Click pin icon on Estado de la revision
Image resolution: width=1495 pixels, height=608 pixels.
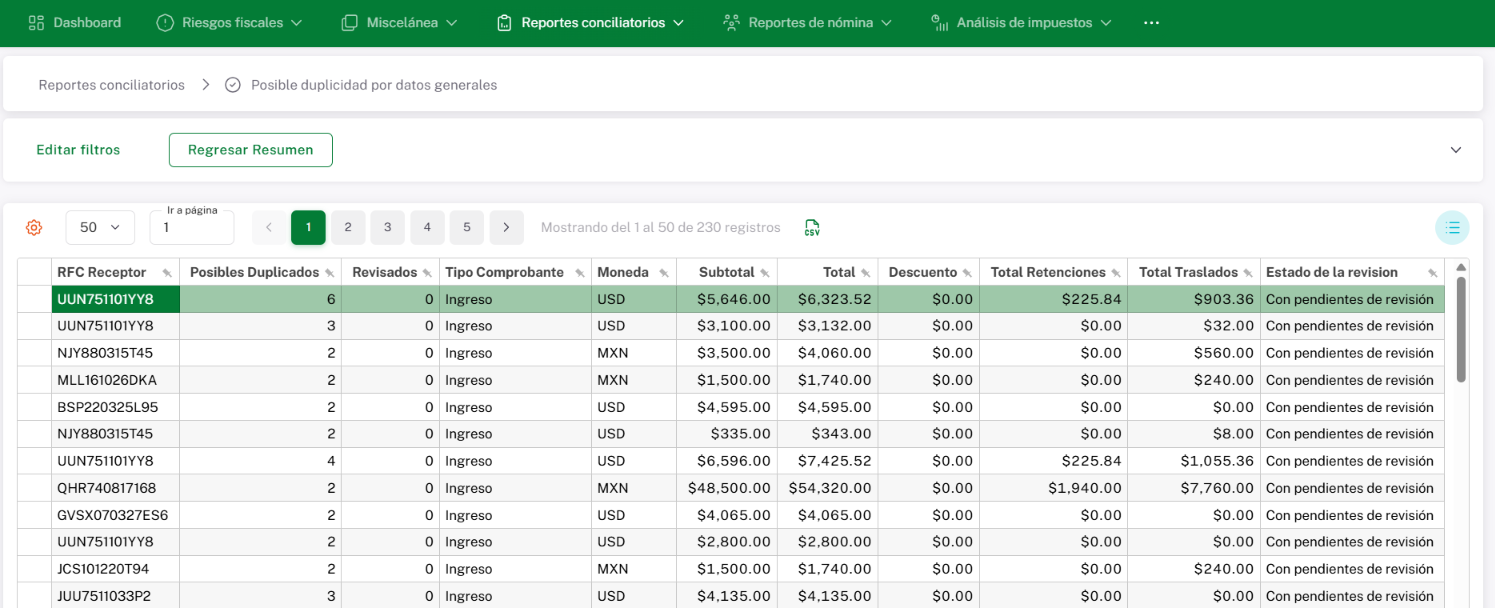[x=1432, y=273]
